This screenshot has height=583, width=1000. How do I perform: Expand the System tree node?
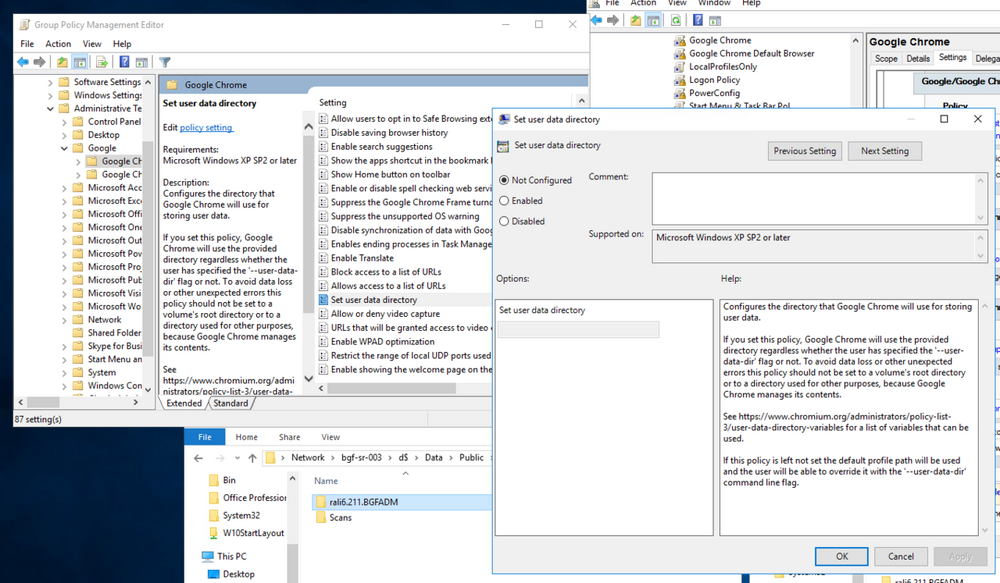point(64,373)
